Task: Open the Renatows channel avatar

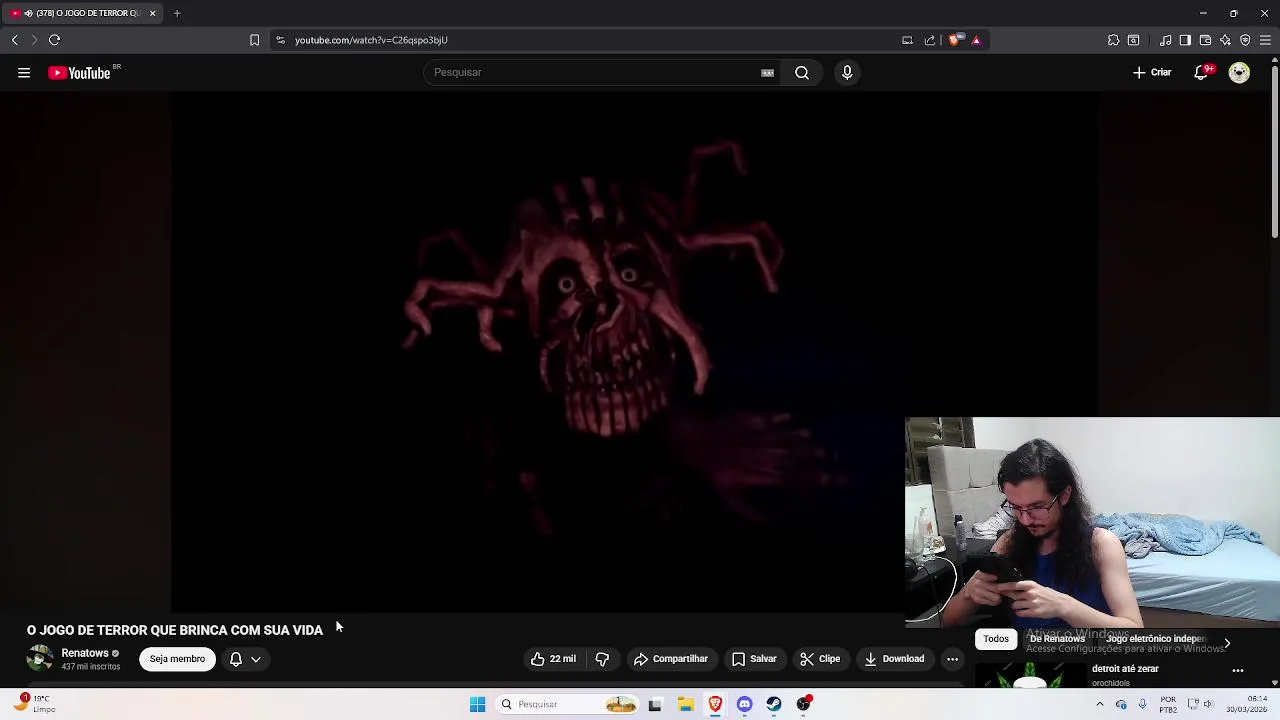Action: click(x=40, y=659)
